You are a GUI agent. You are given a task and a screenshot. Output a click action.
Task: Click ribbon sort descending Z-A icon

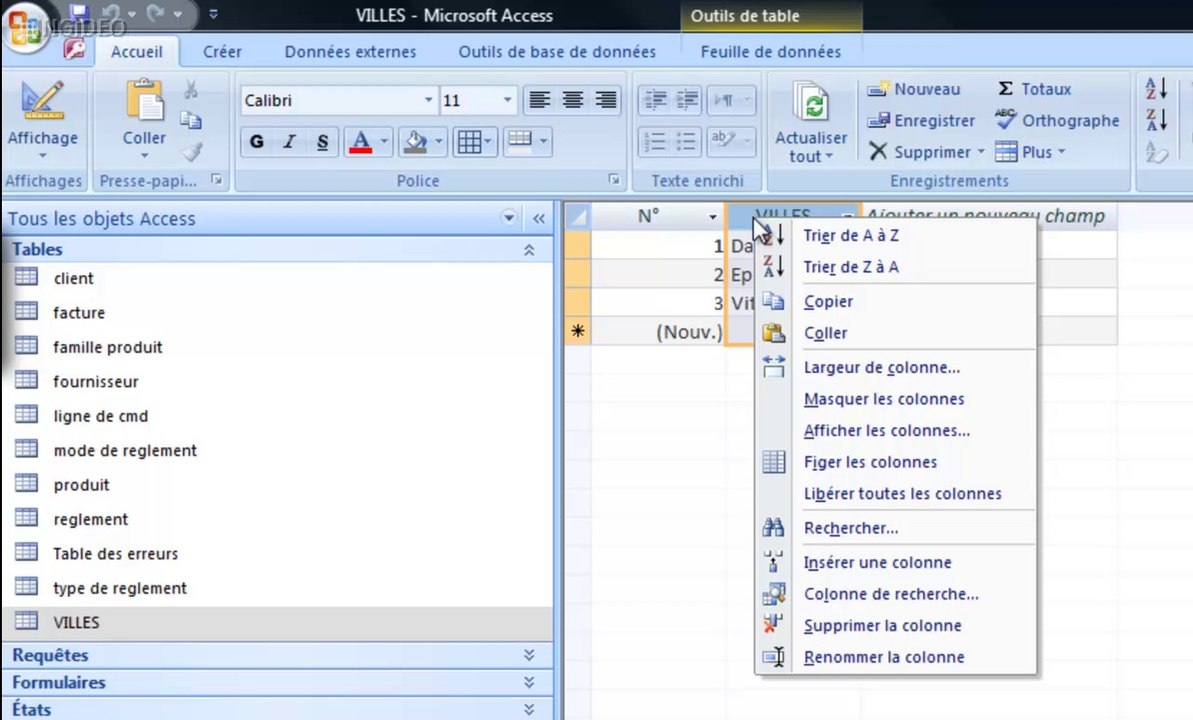[1156, 119]
